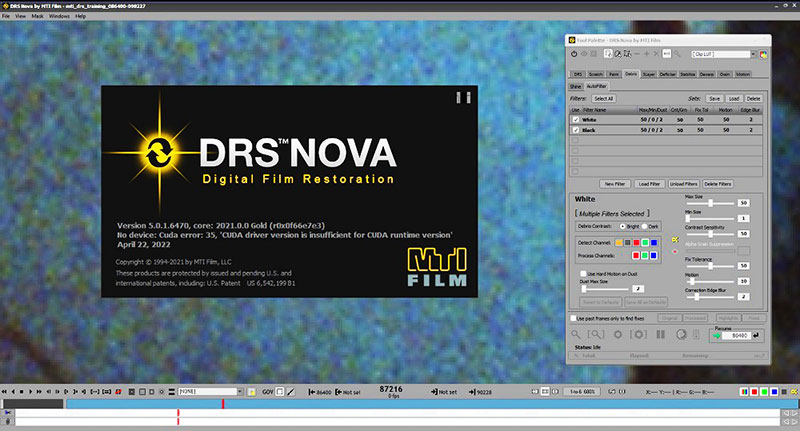
Task: Click the Unload Filters button
Action: (x=684, y=184)
